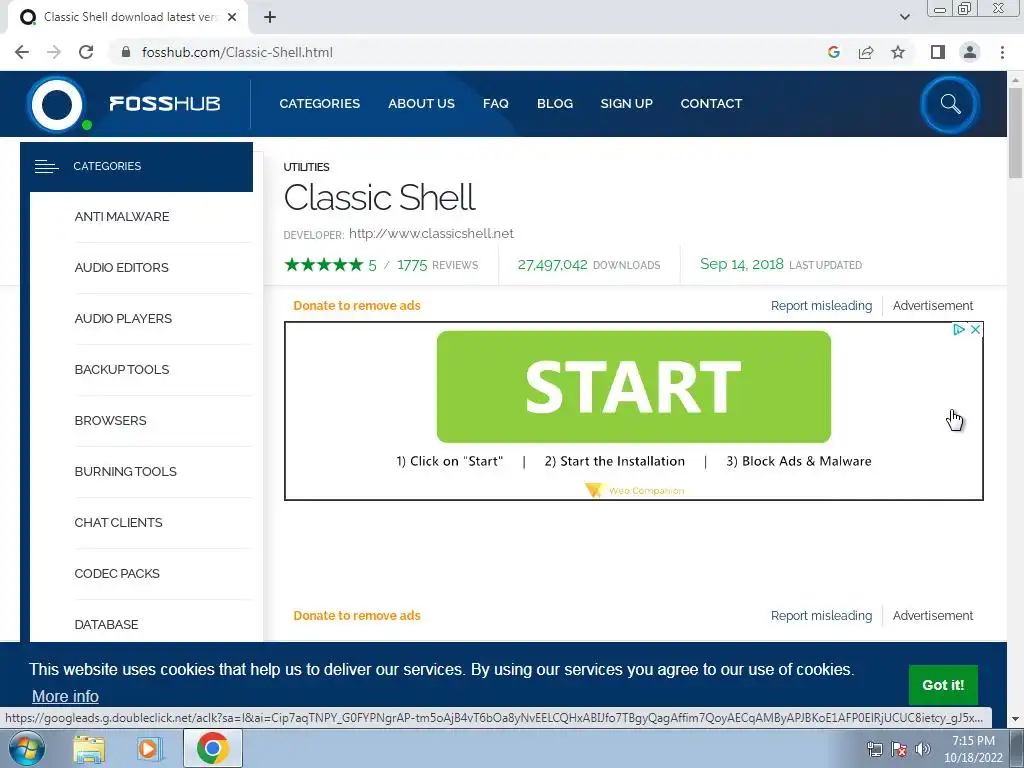Select SIGN UP in the navigation
The image size is (1024, 768).
pyautogui.click(x=626, y=104)
